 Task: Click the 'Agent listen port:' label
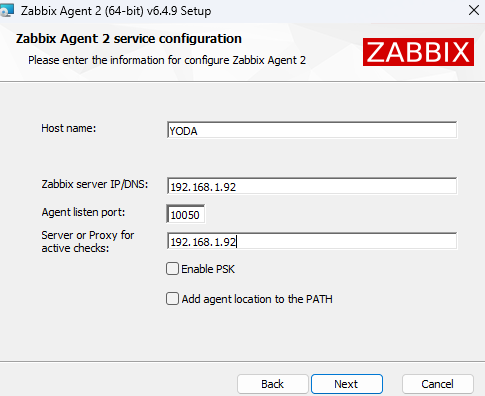[83, 212]
